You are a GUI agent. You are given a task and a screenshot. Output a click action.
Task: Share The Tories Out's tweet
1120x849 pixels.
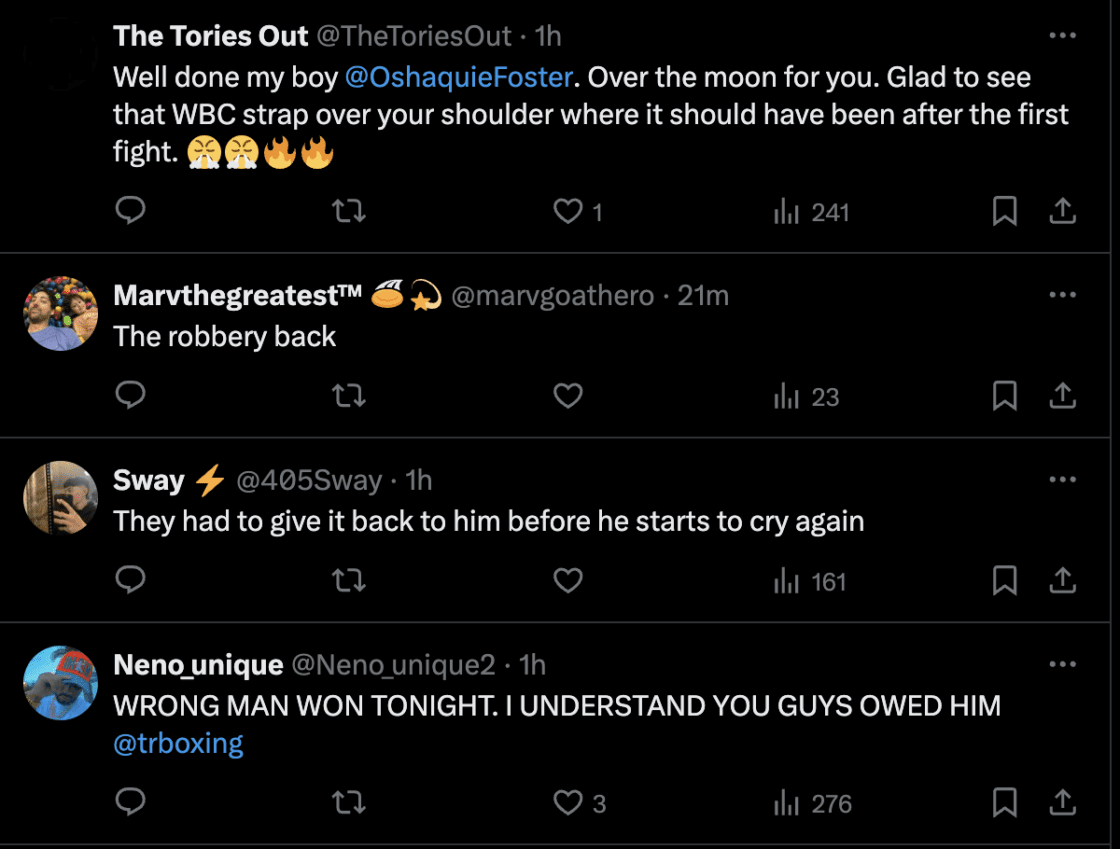click(1061, 211)
